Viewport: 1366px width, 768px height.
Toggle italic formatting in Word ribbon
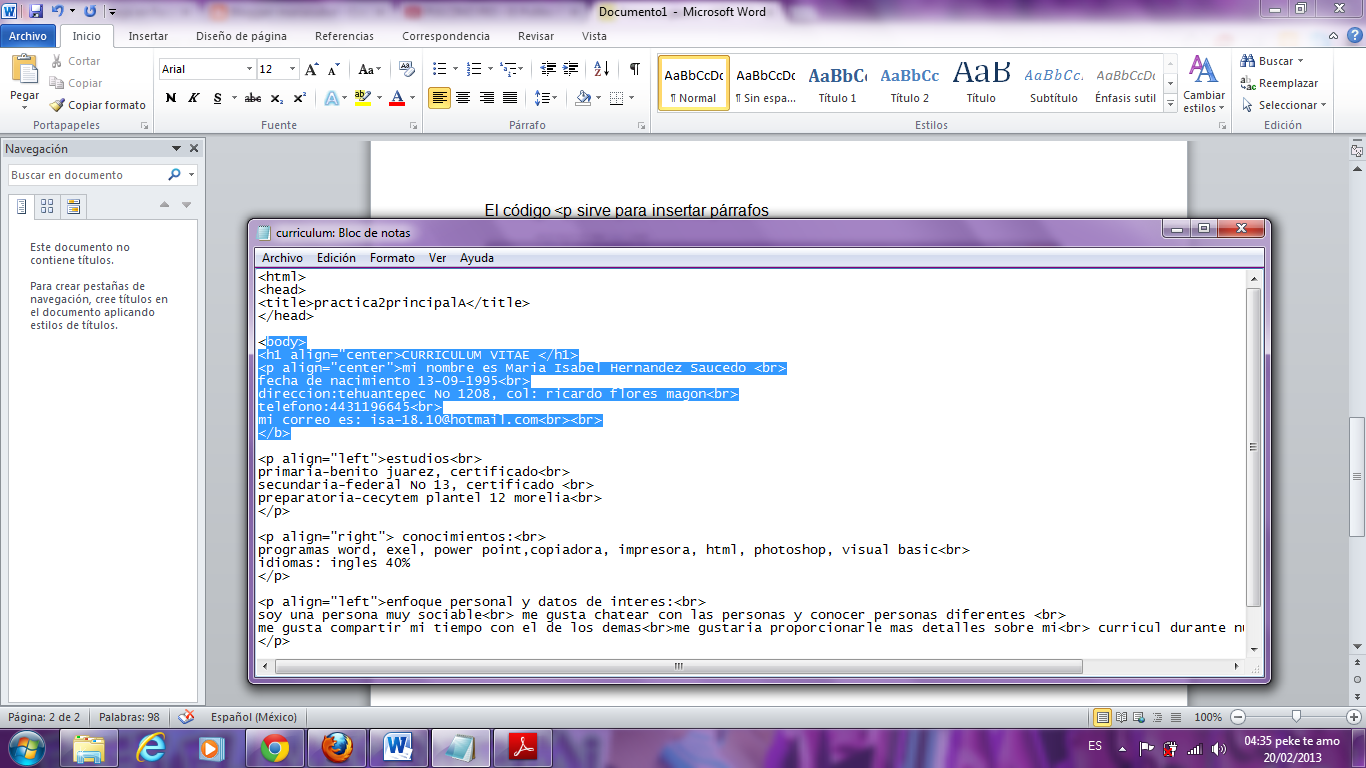pos(193,98)
